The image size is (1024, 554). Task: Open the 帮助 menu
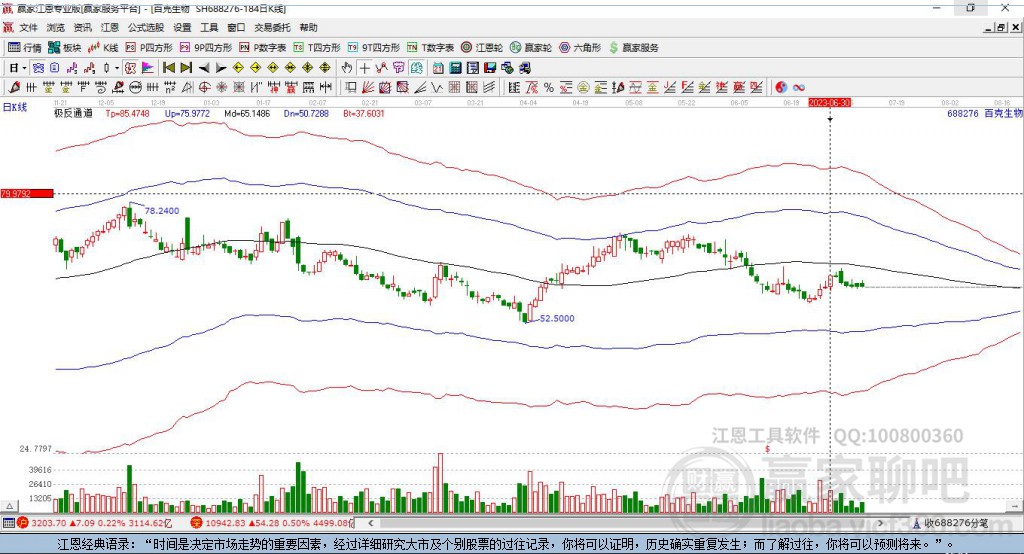[x=308, y=27]
